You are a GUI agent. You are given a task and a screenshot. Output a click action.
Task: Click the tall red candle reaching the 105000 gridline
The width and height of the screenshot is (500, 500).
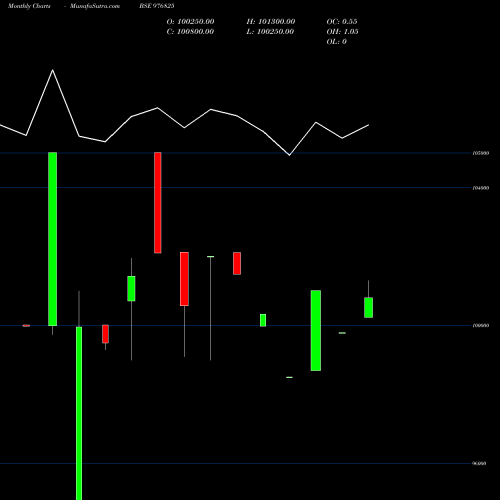point(158,203)
